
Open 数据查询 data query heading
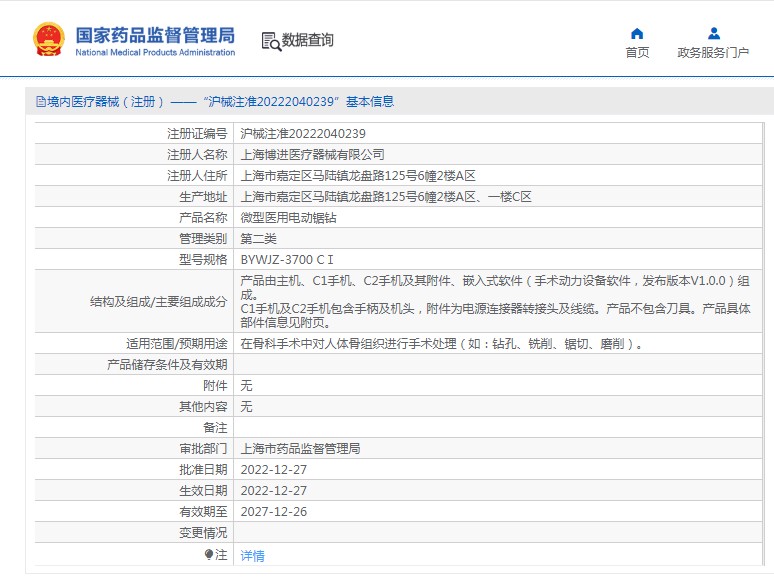tap(308, 40)
